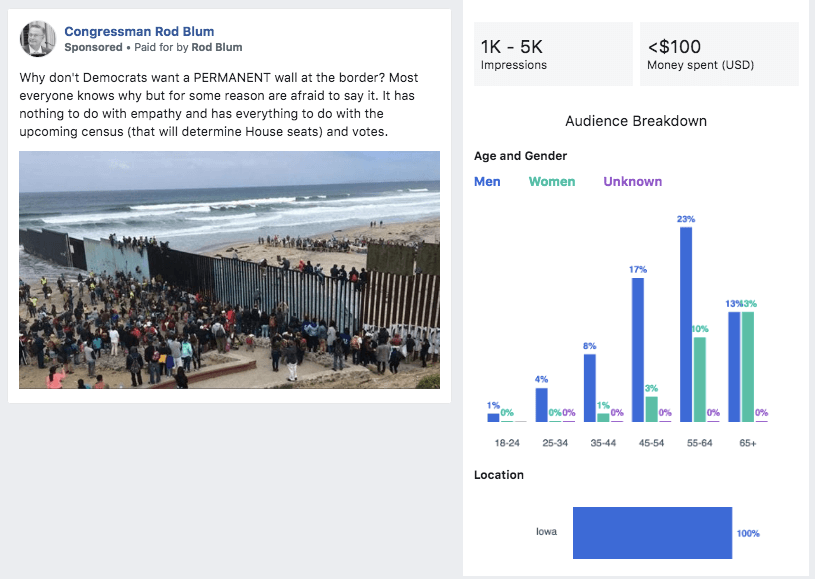Click the Audience Breakdown heading
Screen dimensions: 815x579
(636, 121)
